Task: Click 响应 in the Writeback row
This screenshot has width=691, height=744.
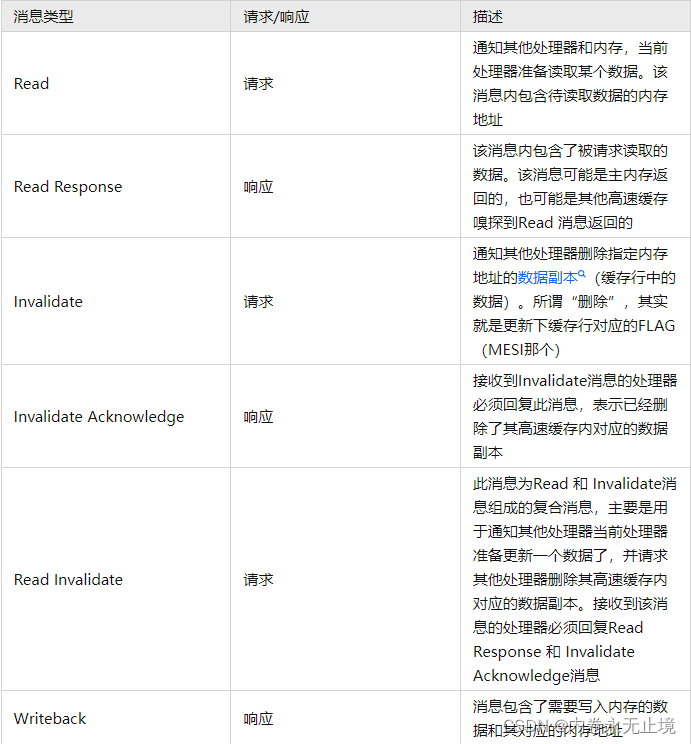Action: [x=259, y=718]
